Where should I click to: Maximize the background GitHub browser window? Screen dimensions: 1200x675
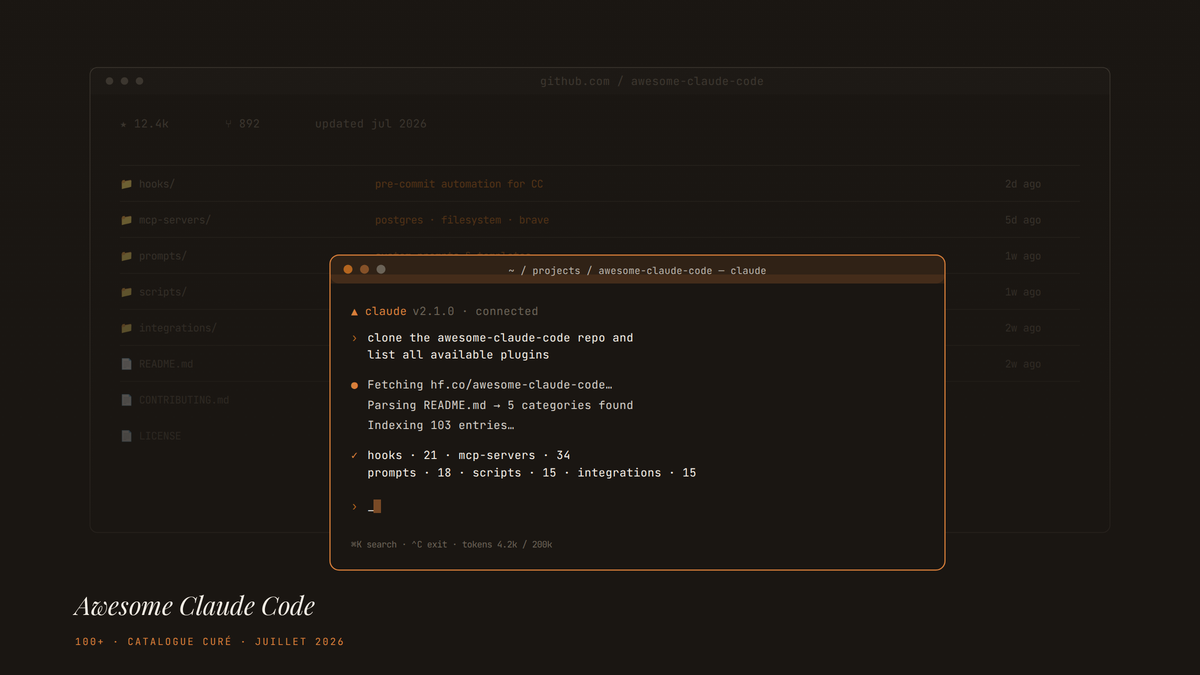[139, 81]
